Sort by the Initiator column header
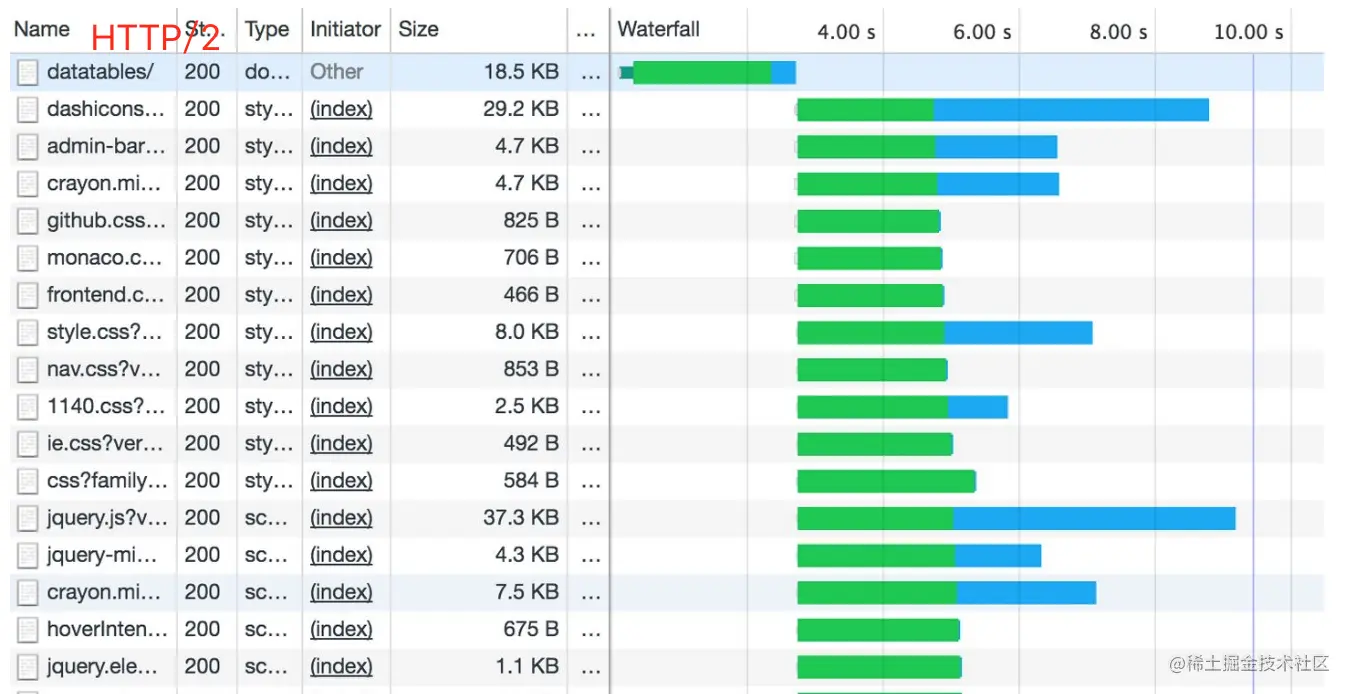The image size is (1350, 694). click(345, 29)
